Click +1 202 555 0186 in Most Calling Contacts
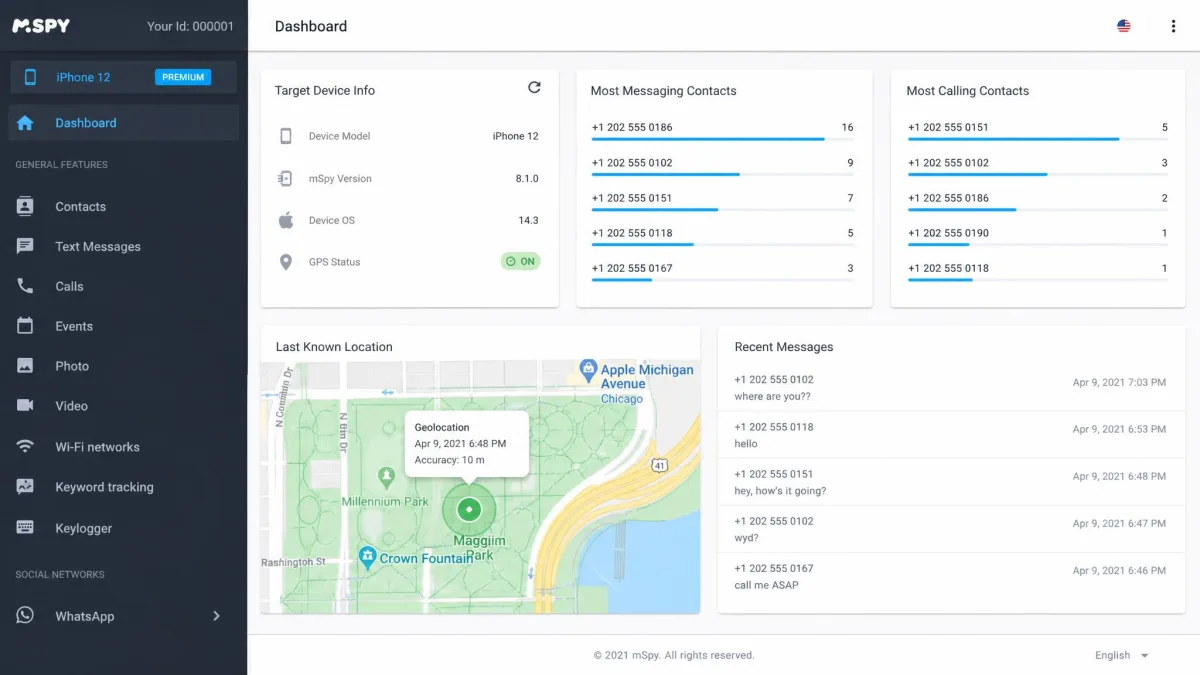1200x675 pixels. (948, 198)
